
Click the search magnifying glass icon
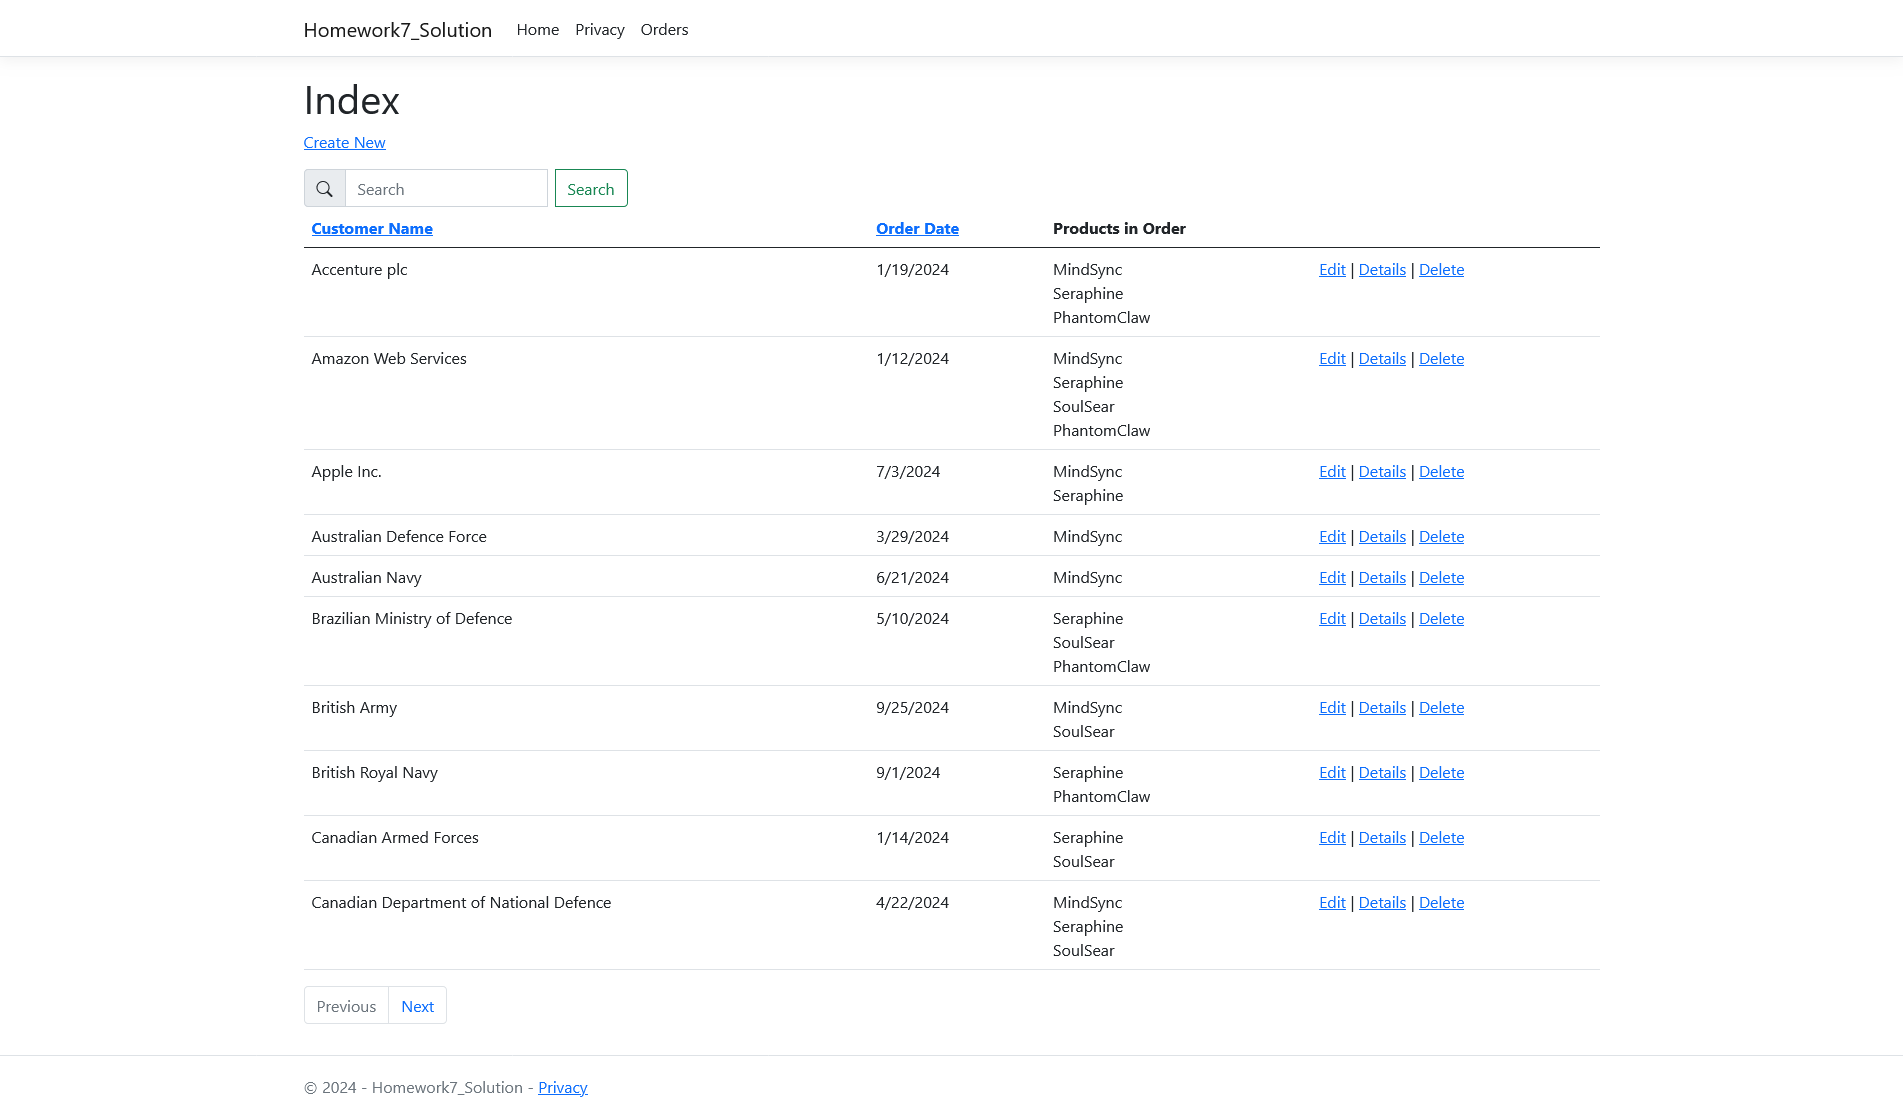pyautogui.click(x=324, y=188)
